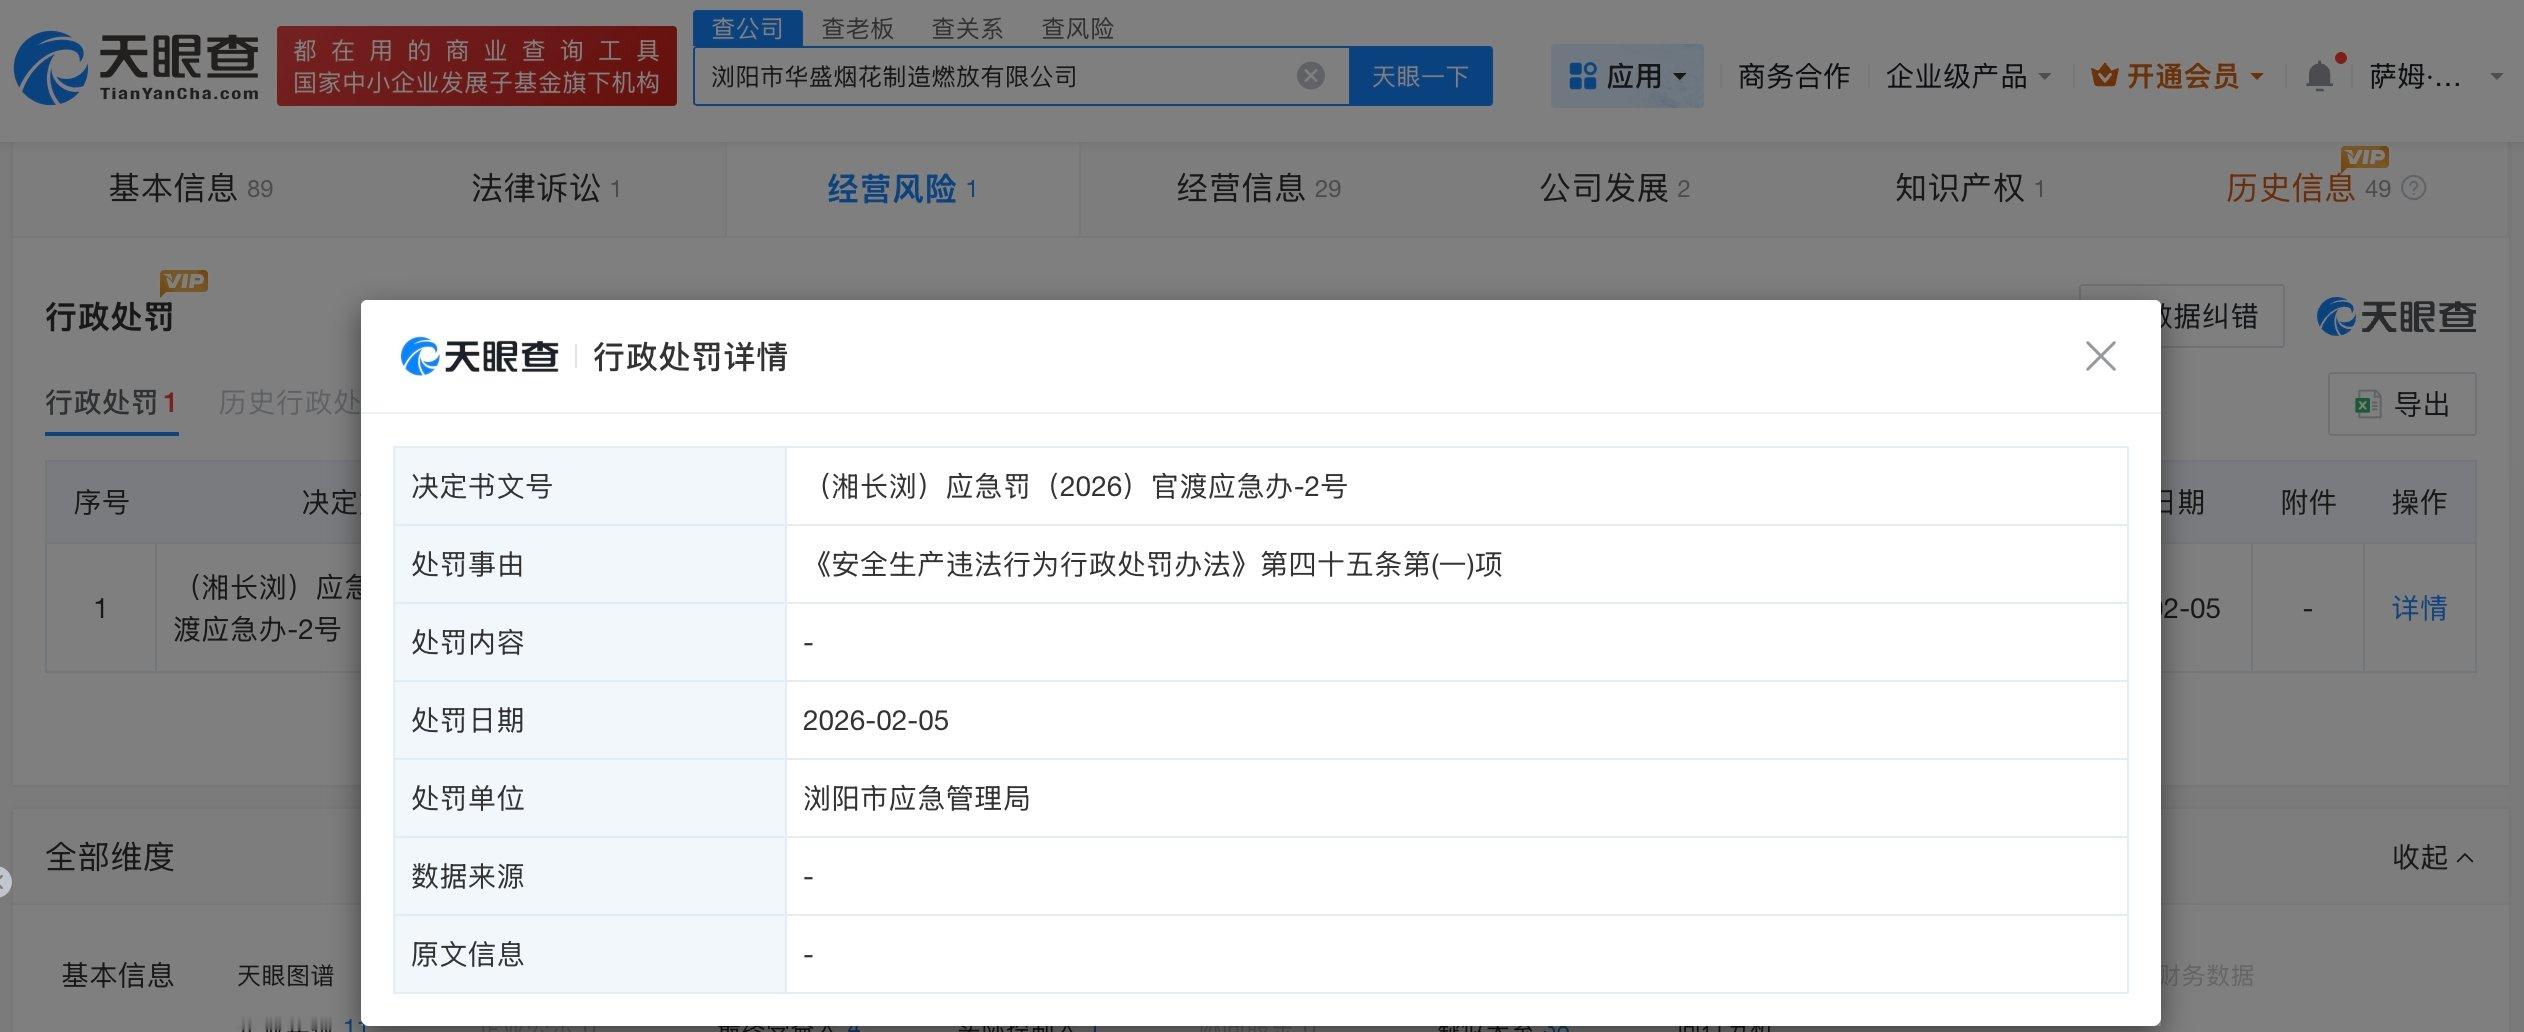Click the 行政处罚 section heading
This screenshot has width=2524, height=1032.
[110, 317]
